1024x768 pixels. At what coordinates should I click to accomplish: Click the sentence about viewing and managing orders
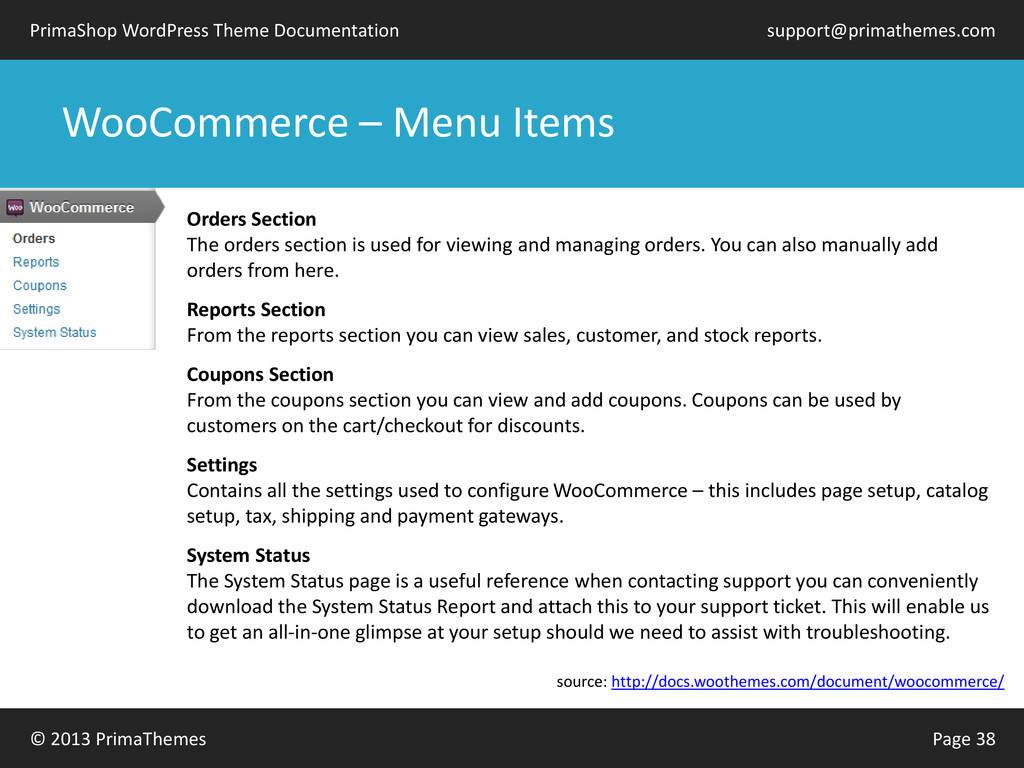pos(562,257)
